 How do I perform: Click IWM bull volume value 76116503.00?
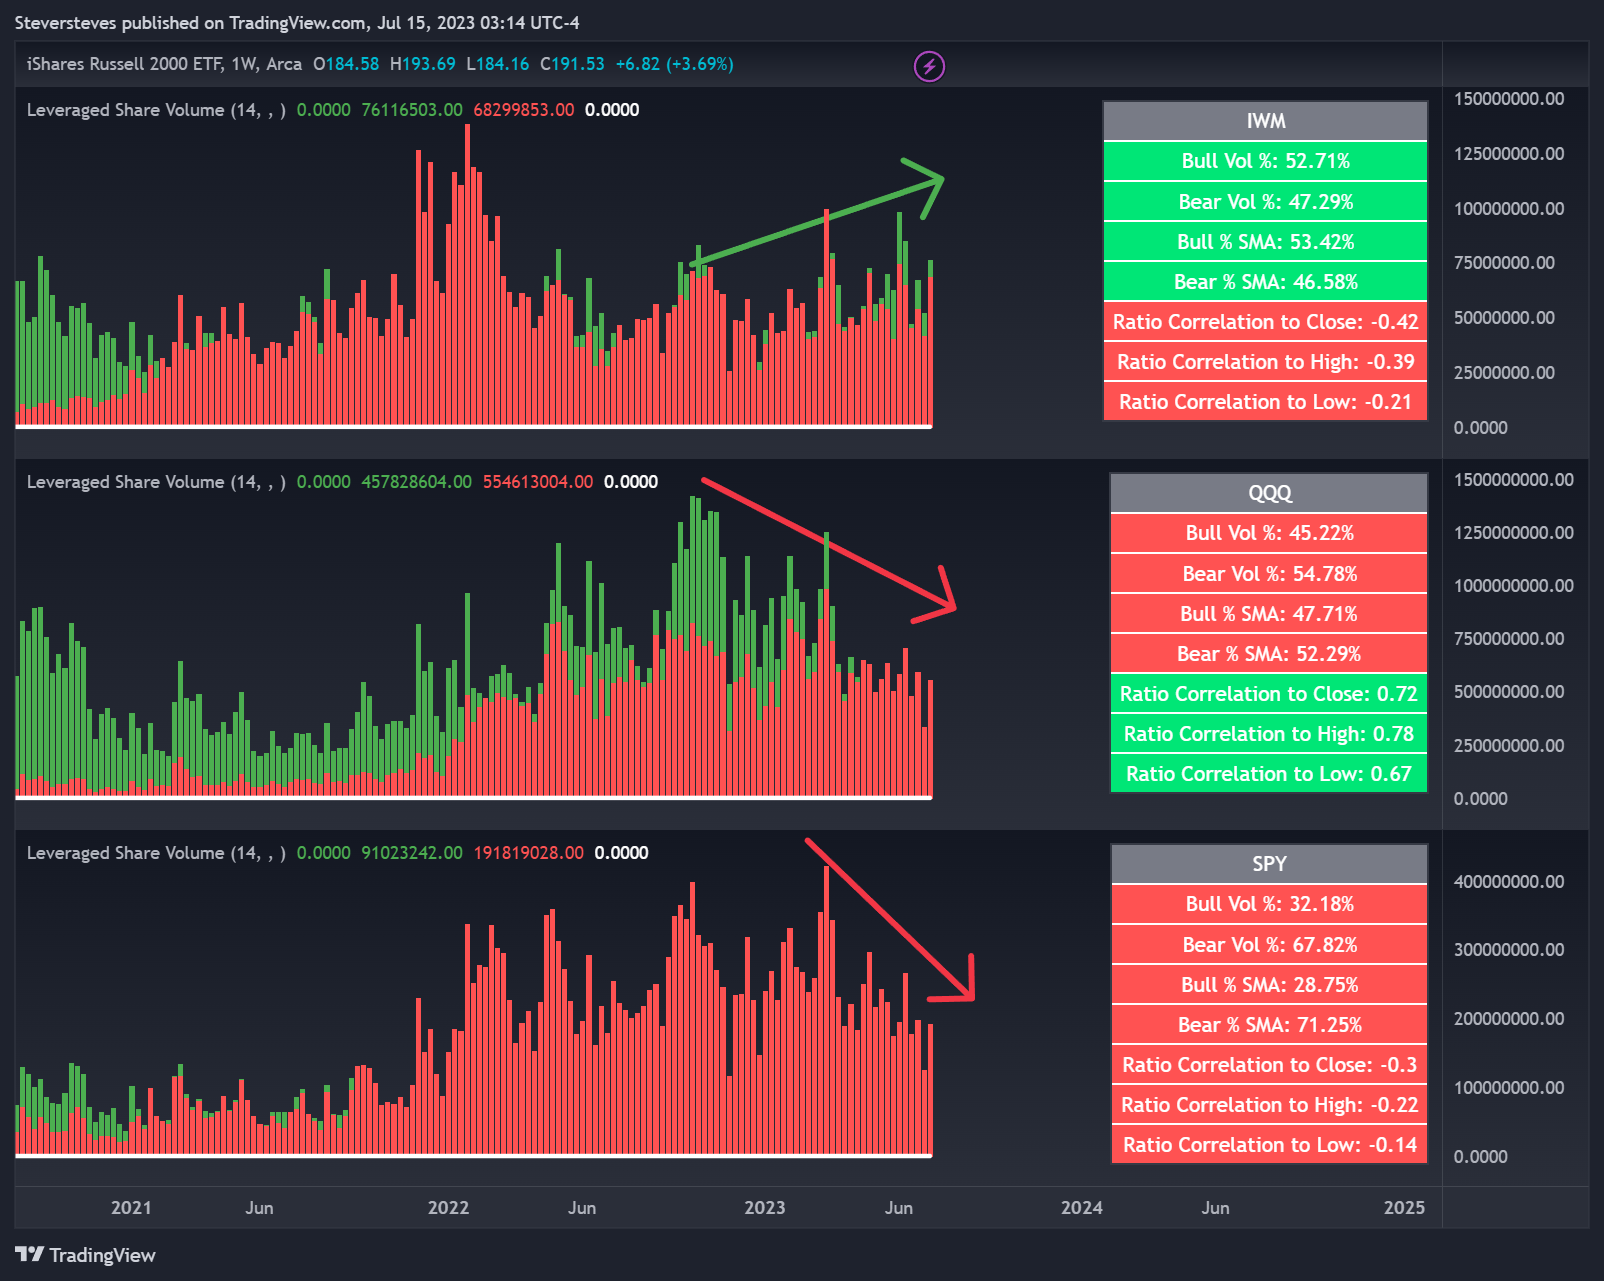(412, 110)
